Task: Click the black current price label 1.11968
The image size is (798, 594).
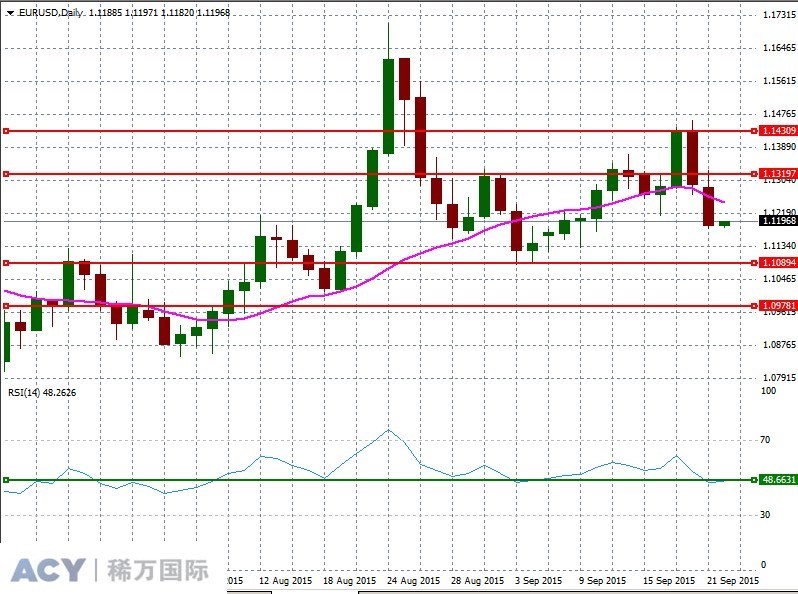Action: pos(778,220)
